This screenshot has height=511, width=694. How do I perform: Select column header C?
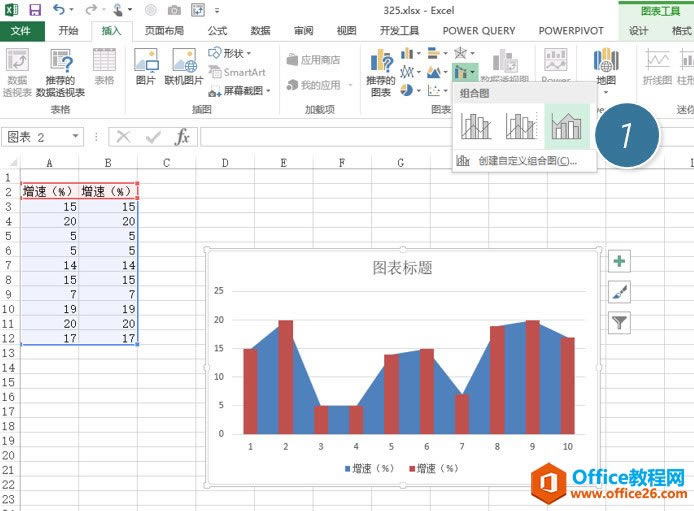(166, 163)
